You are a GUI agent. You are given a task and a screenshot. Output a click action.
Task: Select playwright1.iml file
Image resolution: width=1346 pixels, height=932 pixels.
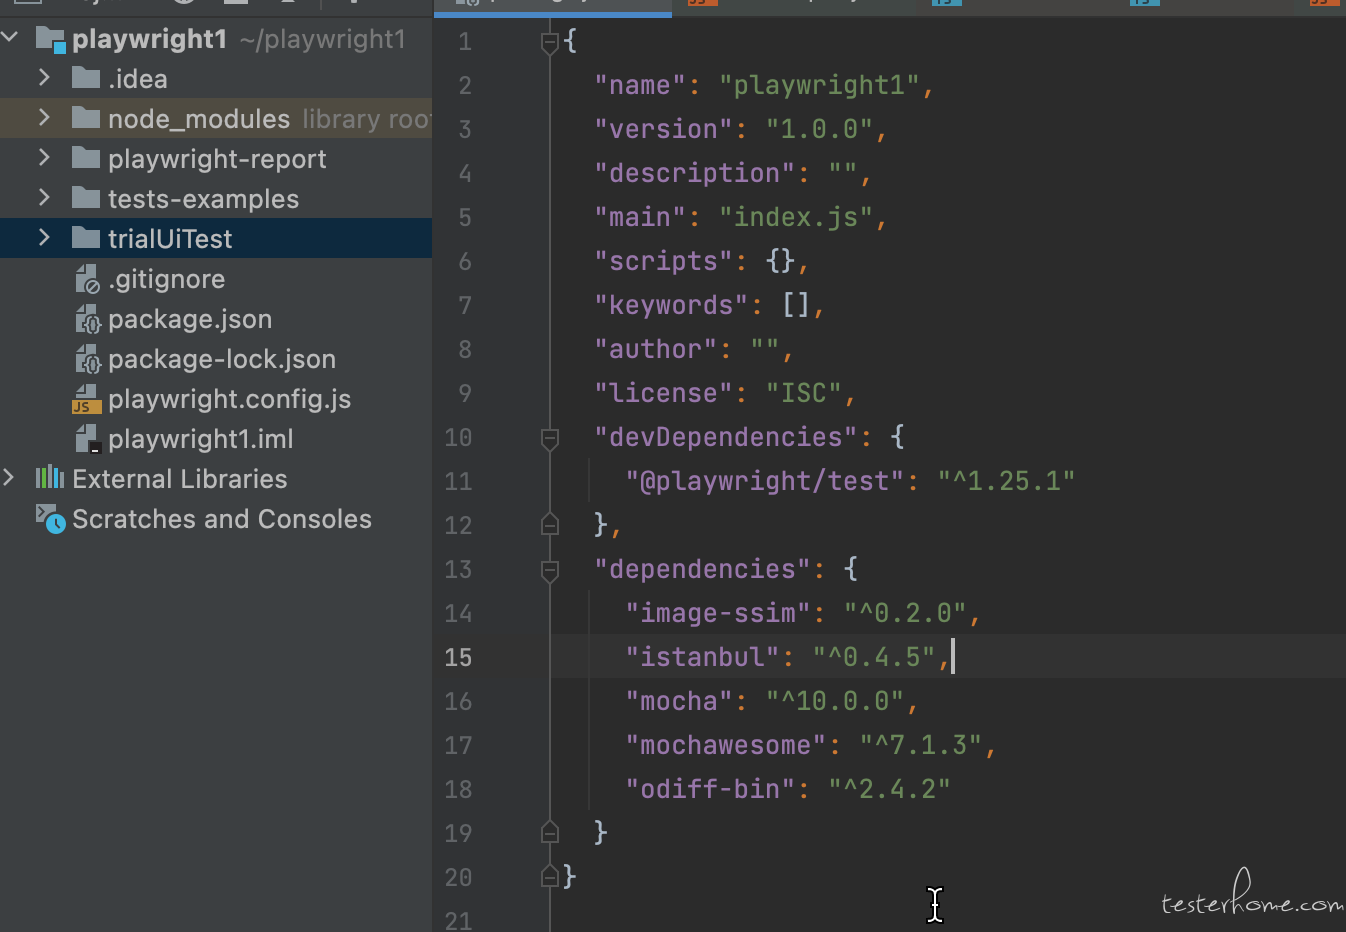201,439
